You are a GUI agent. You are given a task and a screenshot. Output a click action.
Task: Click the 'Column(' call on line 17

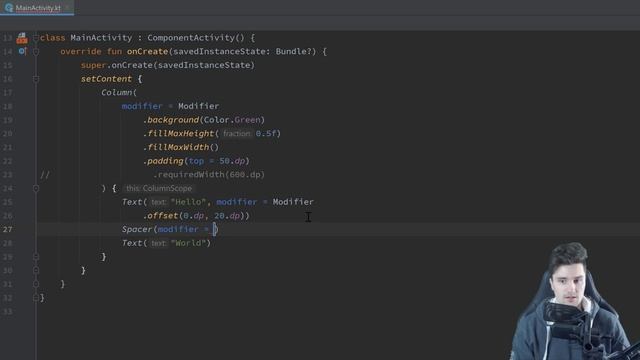pyautogui.click(x=119, y=93)
